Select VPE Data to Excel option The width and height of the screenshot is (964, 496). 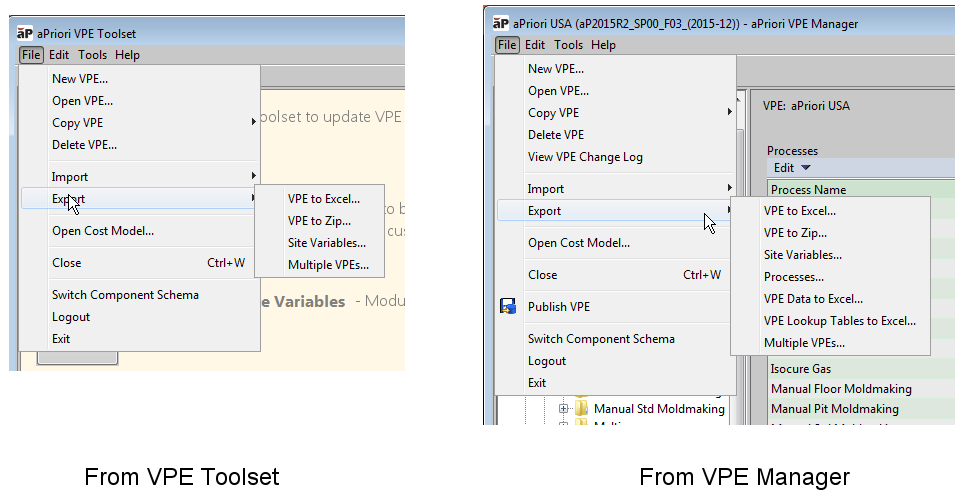click(813, 299)
